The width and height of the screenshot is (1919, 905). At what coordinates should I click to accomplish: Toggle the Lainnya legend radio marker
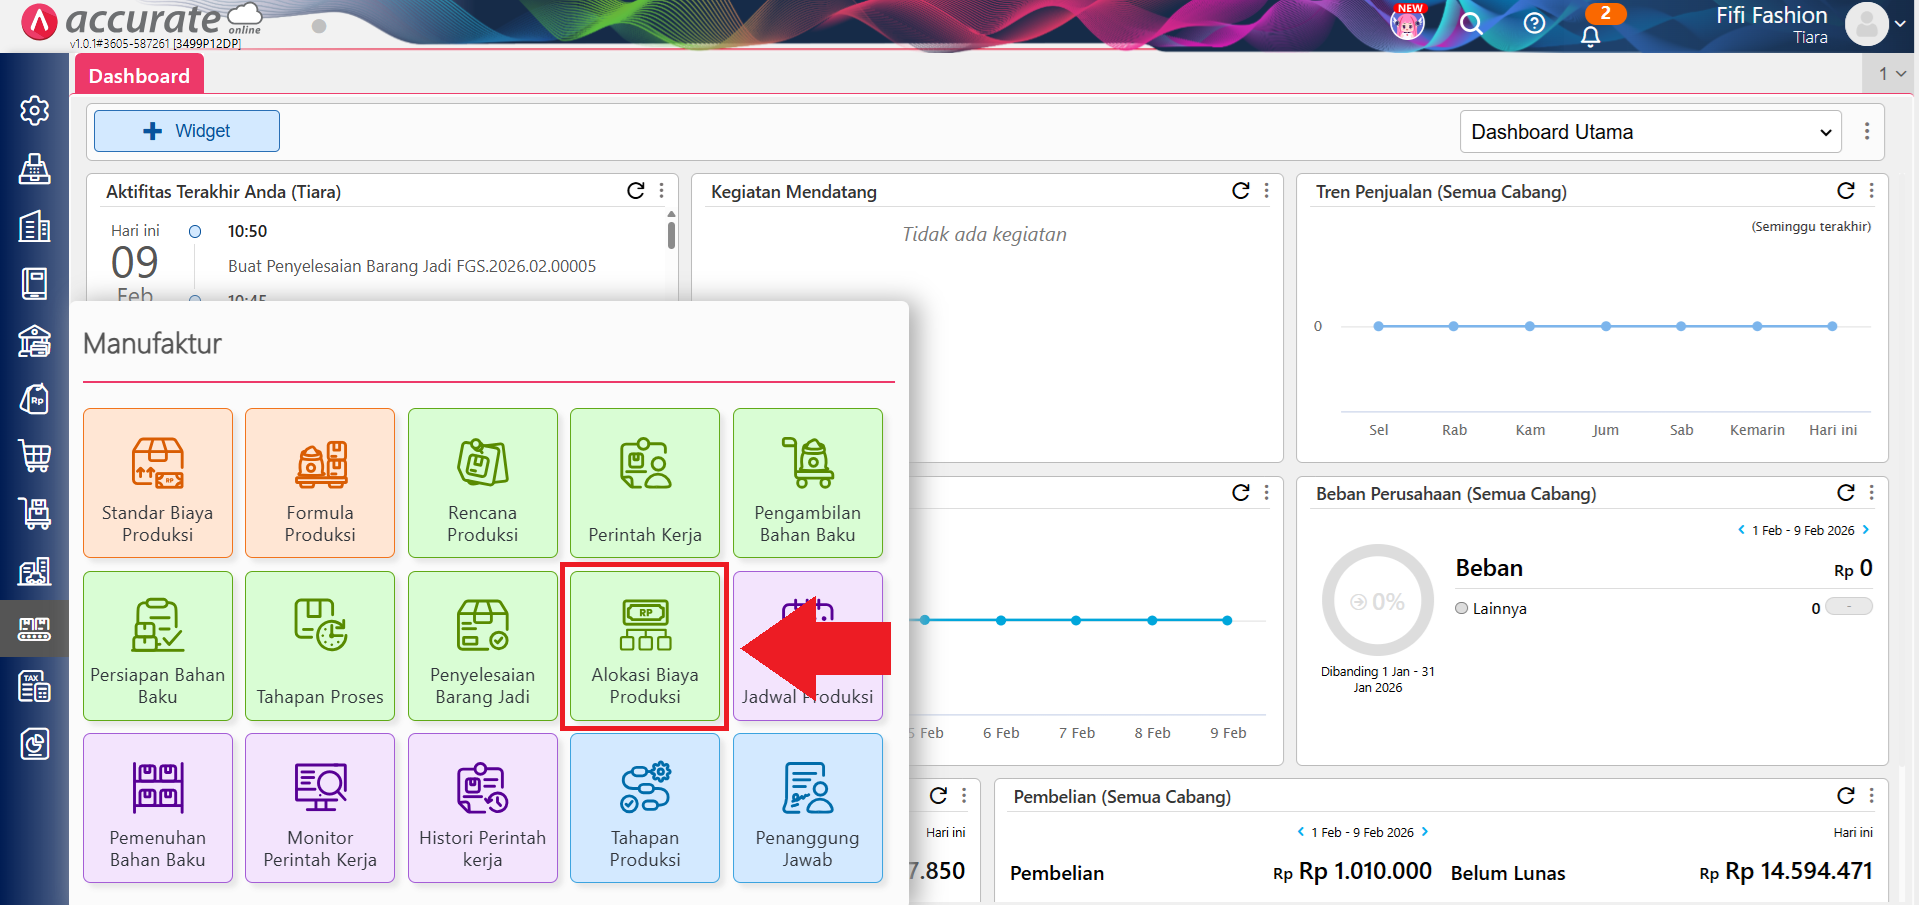point(1462,608)
